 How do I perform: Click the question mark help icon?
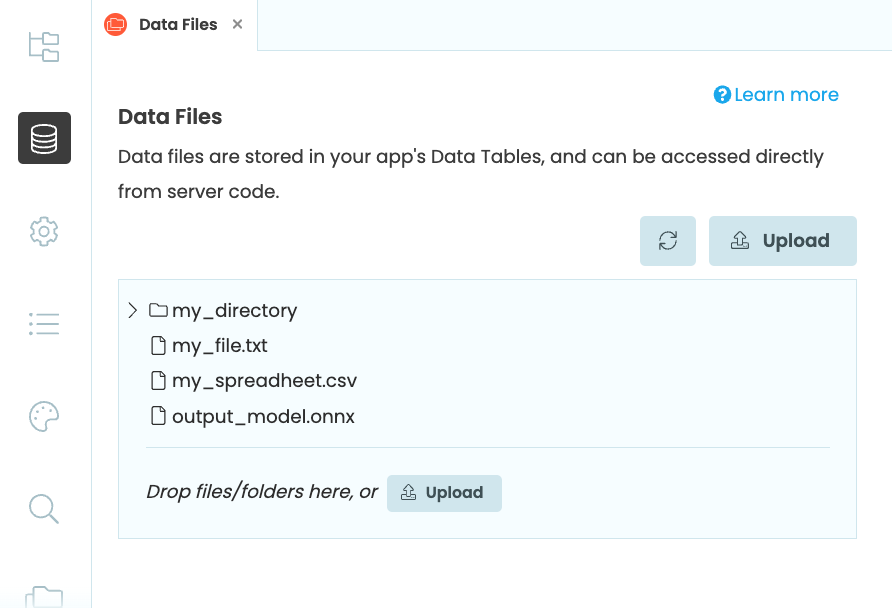(722, 95)
